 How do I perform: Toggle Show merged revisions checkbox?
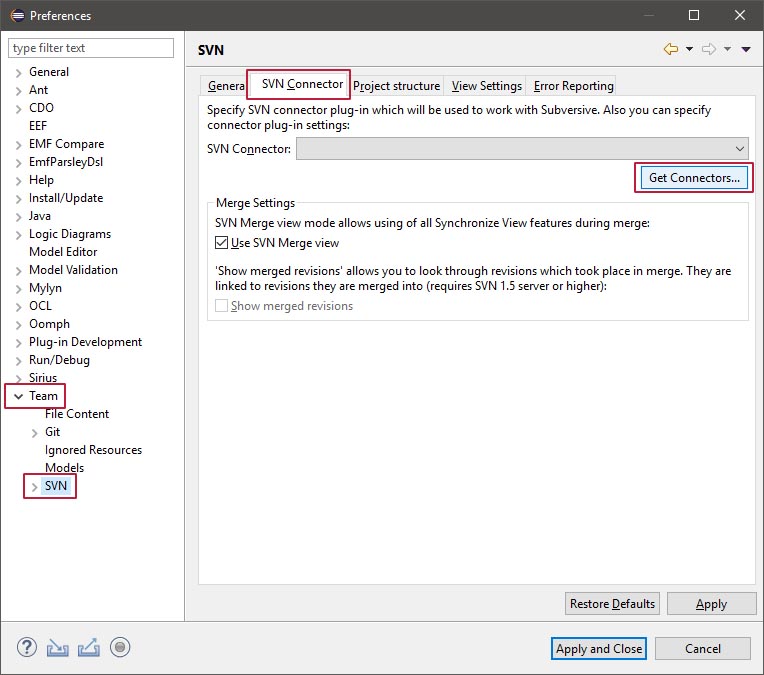pyautogui.click(x=222, y=306)
